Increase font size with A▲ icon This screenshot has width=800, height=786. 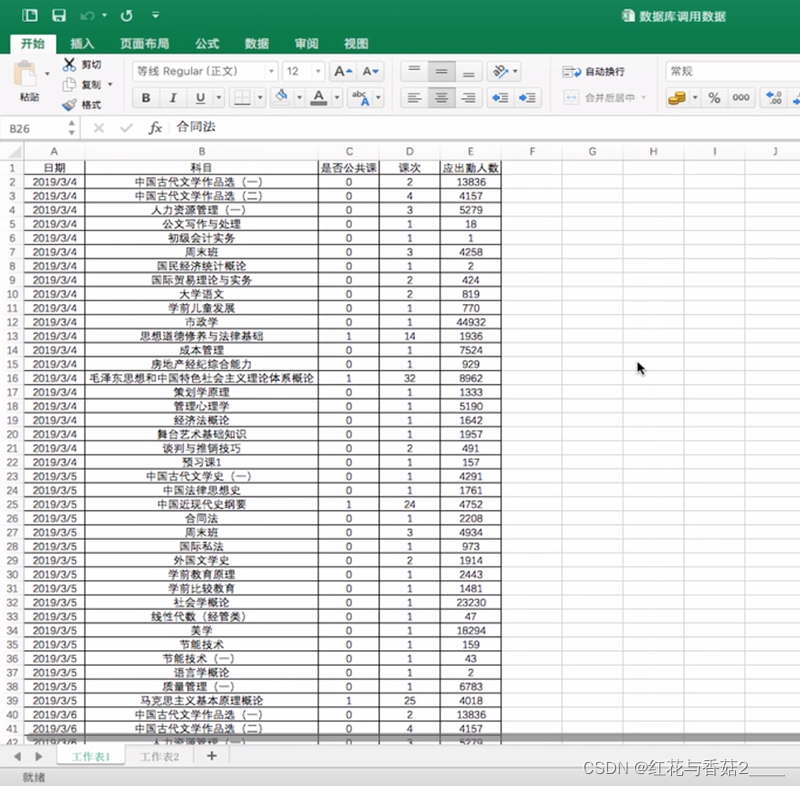[x=343, y=71]
